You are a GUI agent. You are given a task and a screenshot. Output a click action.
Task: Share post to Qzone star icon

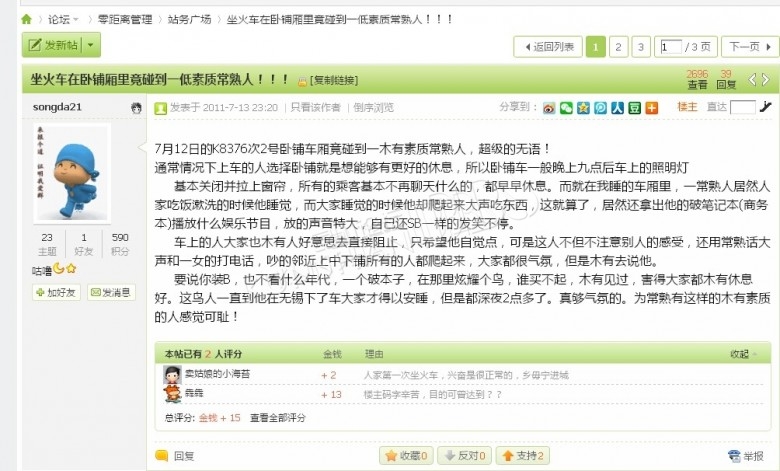(x=583, y=107)
